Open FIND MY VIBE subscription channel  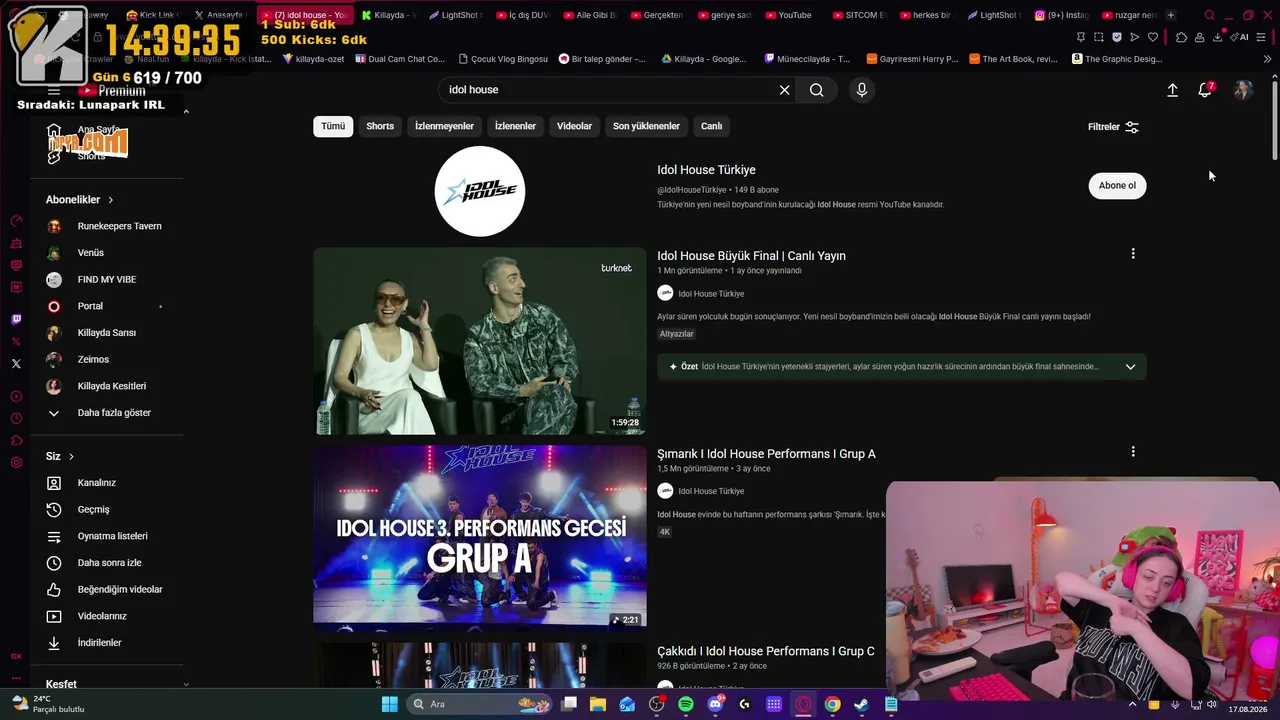(105, 280)
